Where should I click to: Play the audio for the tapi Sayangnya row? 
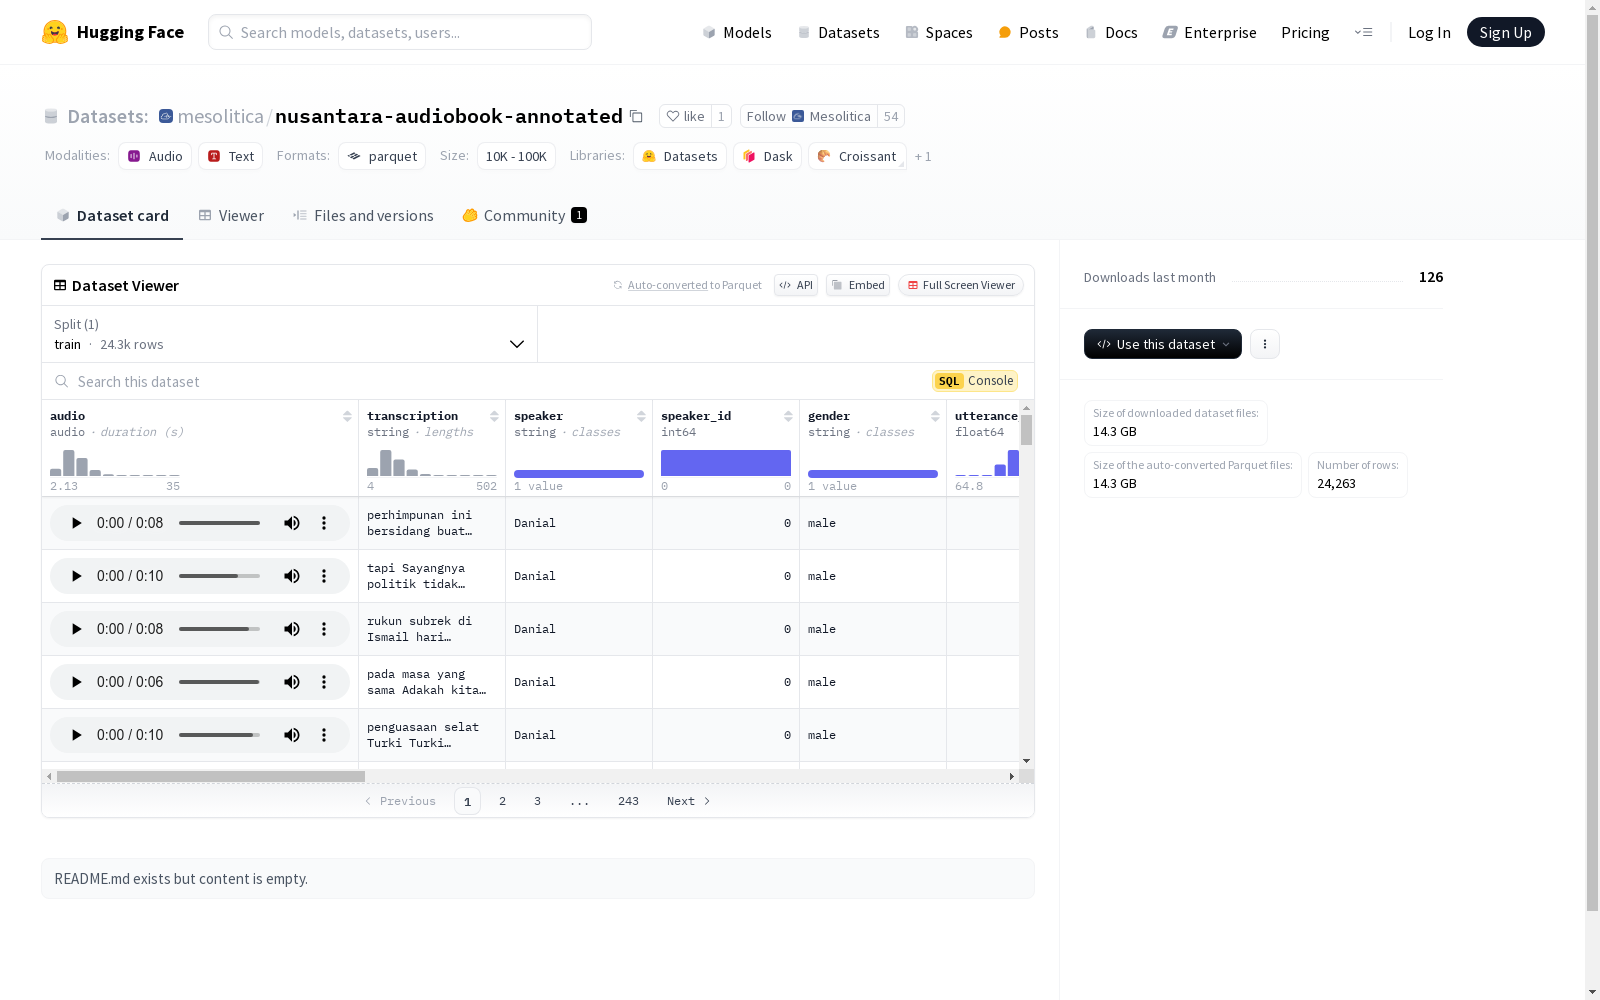point(76,576)
